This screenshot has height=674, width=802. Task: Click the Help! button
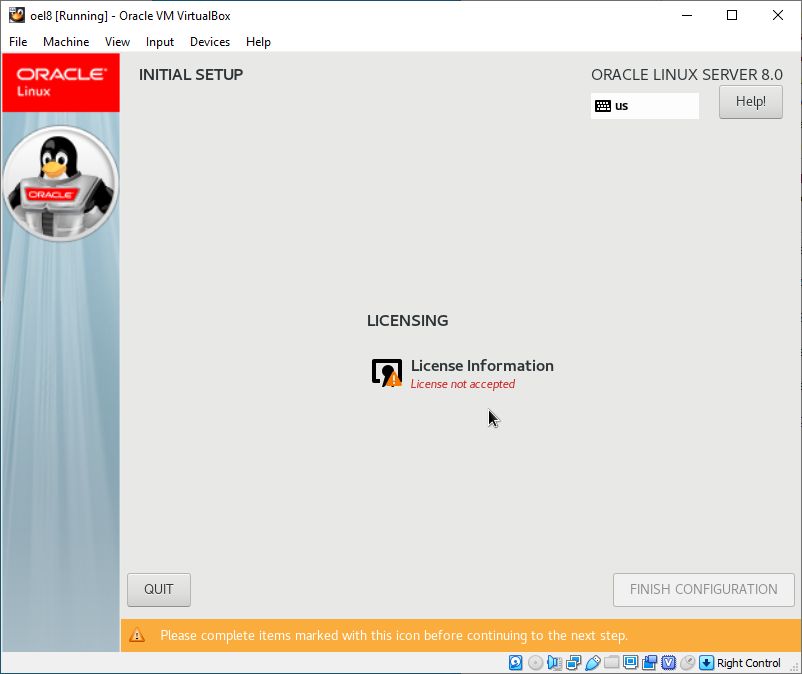pyautogui.click(x=750, y=102)
